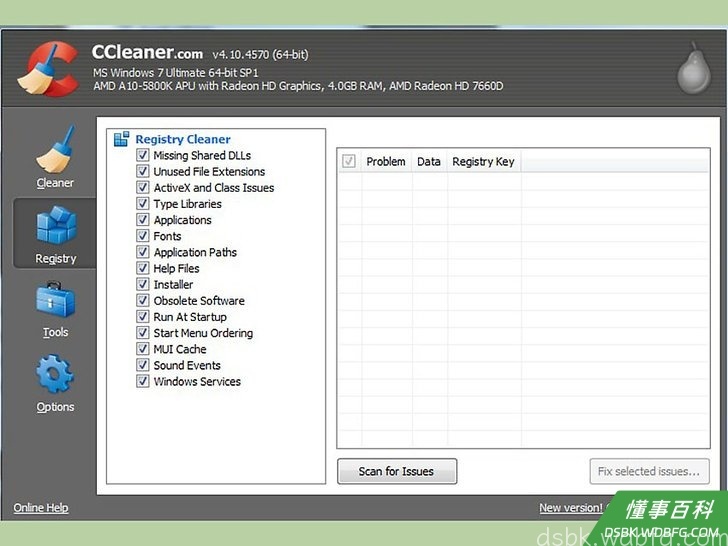Select the Registry blue cubes icon
The width and height of the screenshot is (728, 546).
click(x=56, y=226)
